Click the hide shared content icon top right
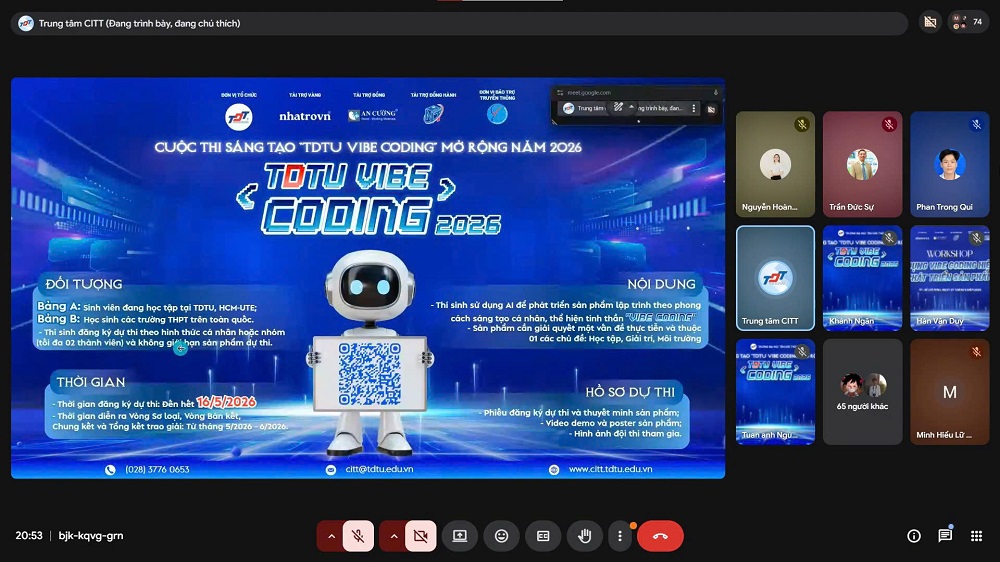This screenshot has width=1000, height=562. (930, 22)
